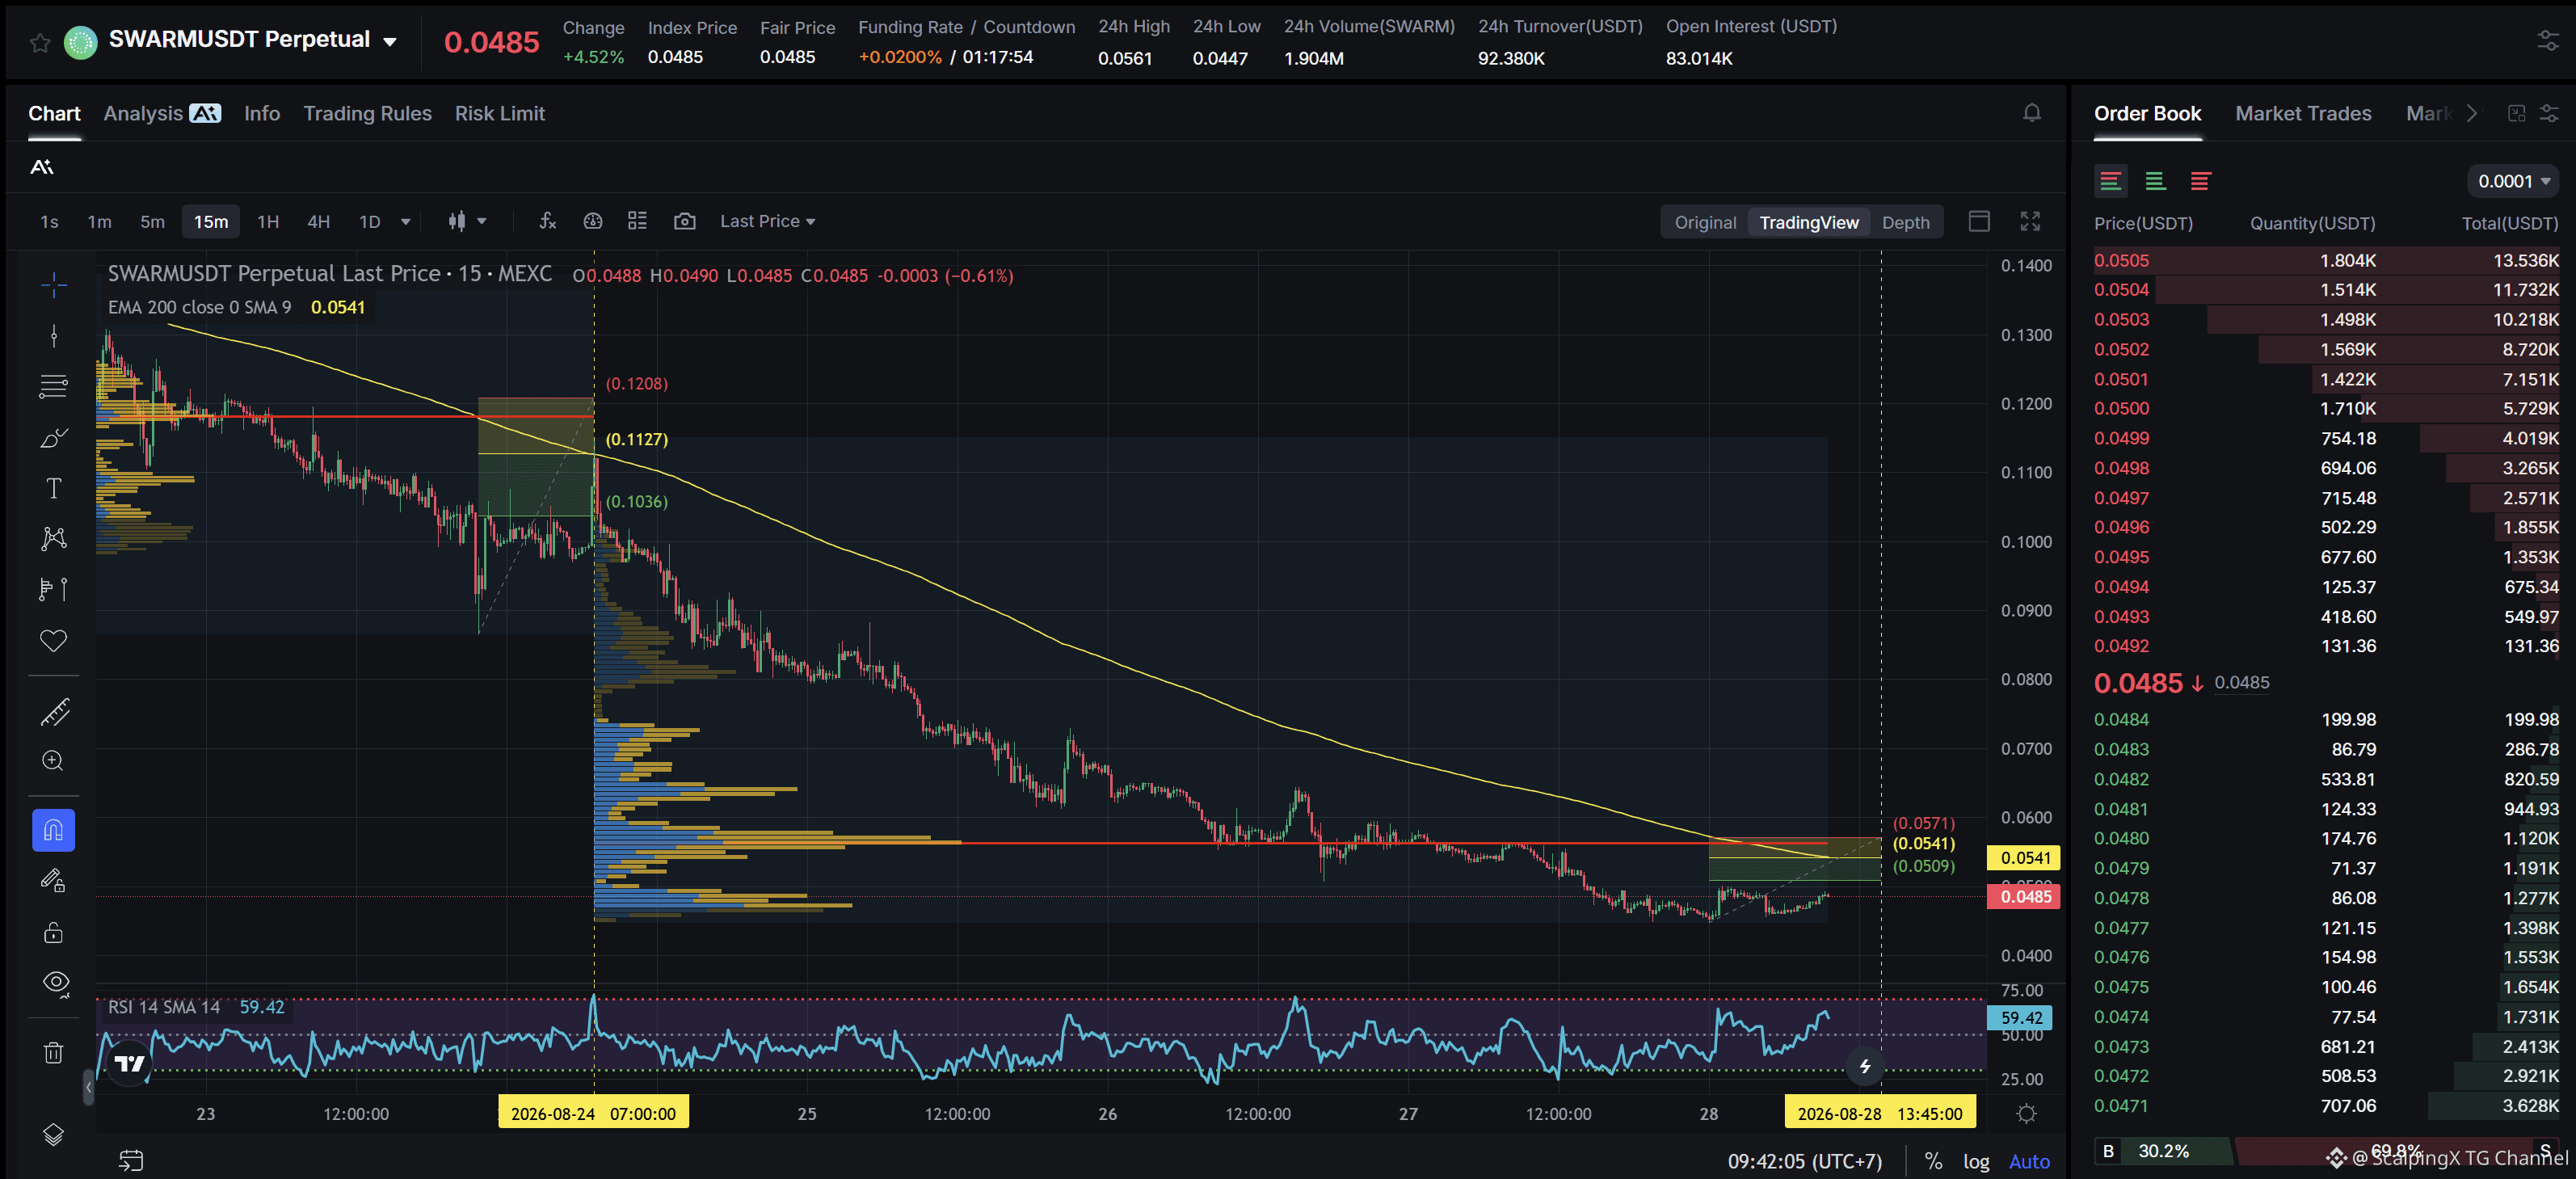Screen dimensions: 2576x1179
Task: Open the Market Trades tab
Action: pos(2303,113)
